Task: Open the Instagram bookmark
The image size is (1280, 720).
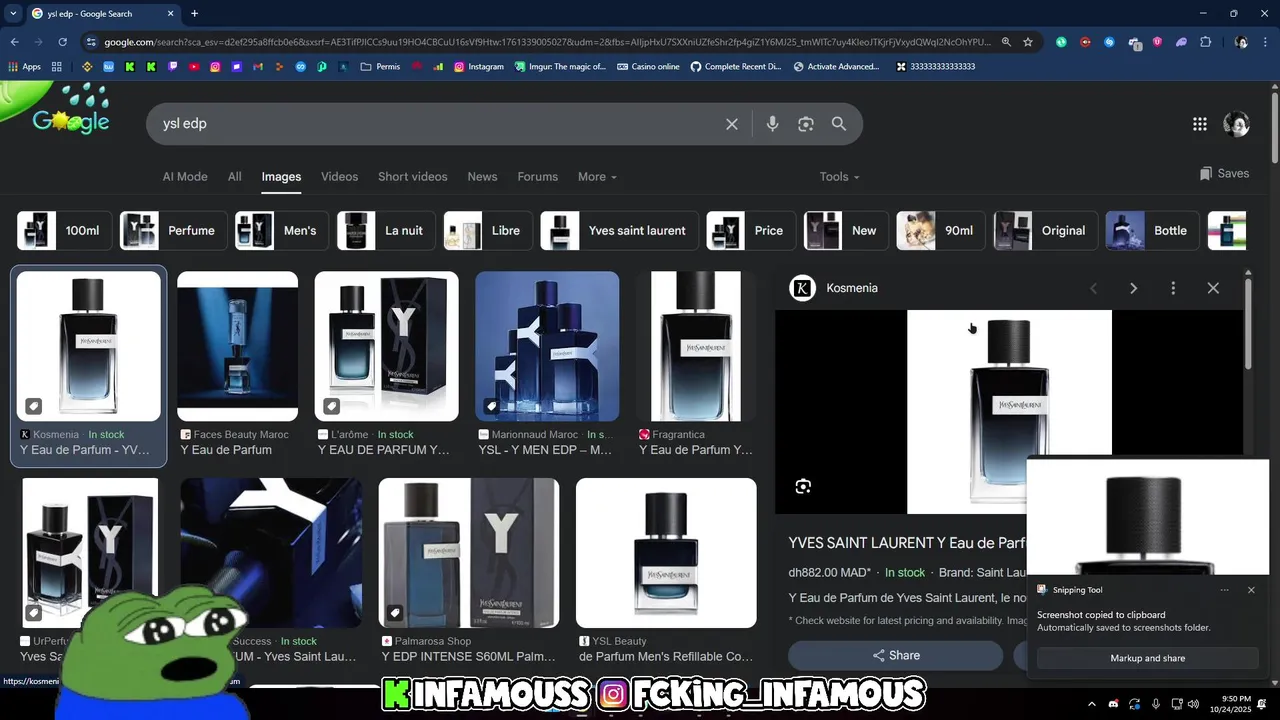Action: pyautogui.click(x=479, y=67)
